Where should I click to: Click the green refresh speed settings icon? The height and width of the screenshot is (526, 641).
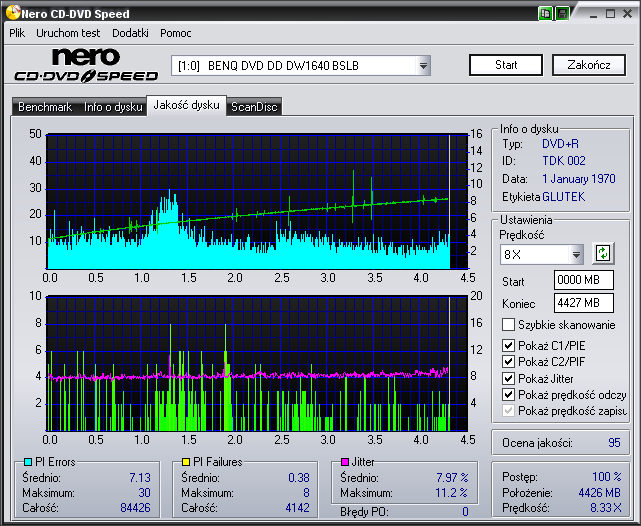pyautogui.click(x=603, y=253)
